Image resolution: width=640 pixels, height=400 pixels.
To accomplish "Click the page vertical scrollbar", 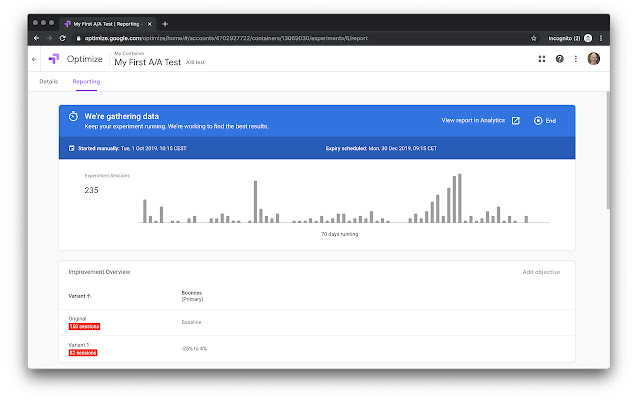I will point(608,151).
